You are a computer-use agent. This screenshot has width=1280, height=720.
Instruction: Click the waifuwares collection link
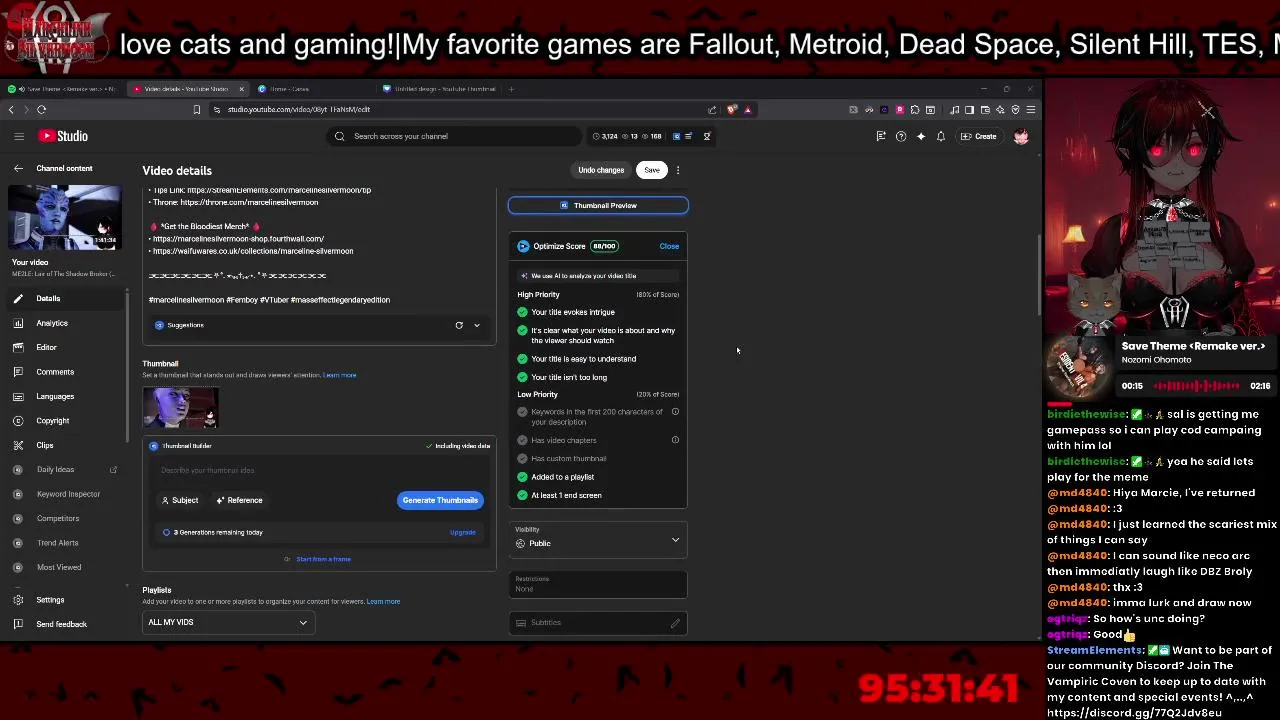(x=252, y=251)
